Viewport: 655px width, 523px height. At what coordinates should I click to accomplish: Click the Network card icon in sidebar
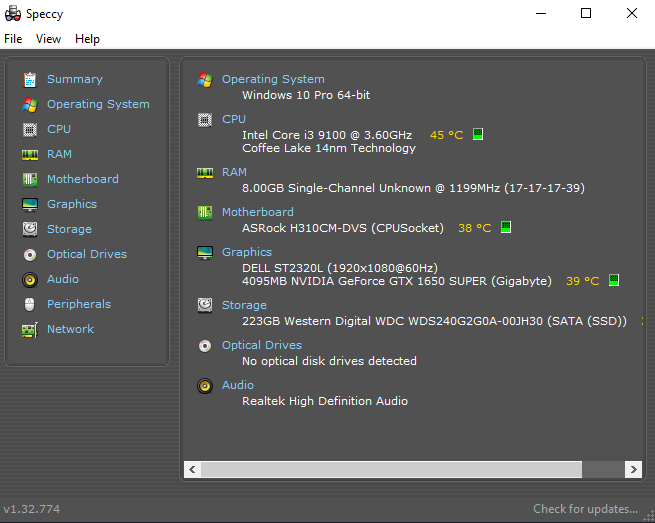[30, 330]
